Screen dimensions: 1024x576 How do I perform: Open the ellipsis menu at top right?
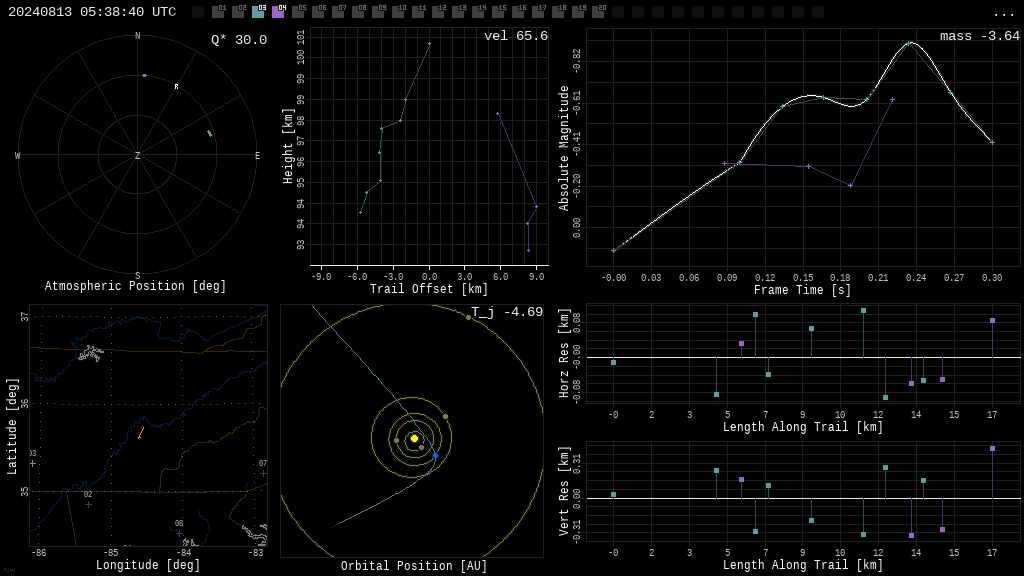click(x=1003, y=14)
